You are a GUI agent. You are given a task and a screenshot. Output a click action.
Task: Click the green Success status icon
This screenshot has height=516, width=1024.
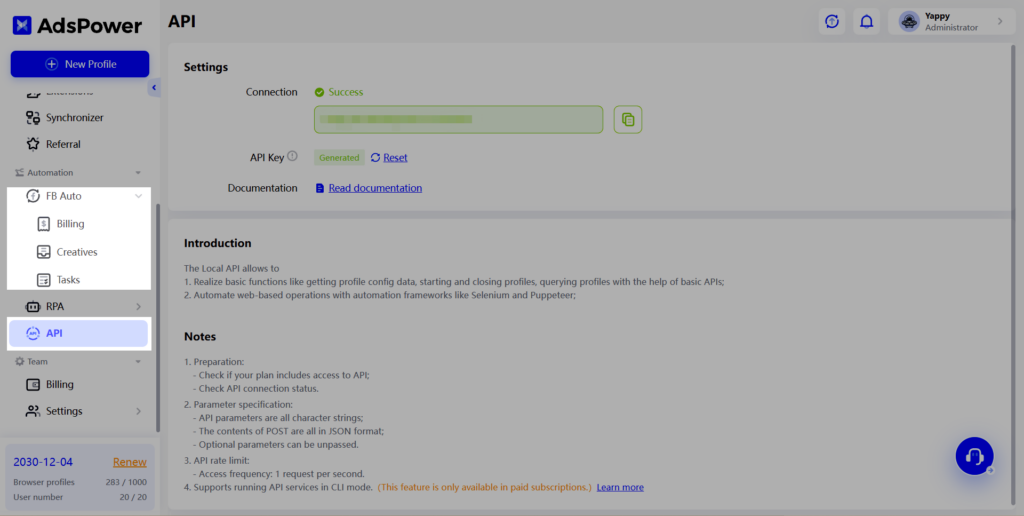(x=319, y=92)
